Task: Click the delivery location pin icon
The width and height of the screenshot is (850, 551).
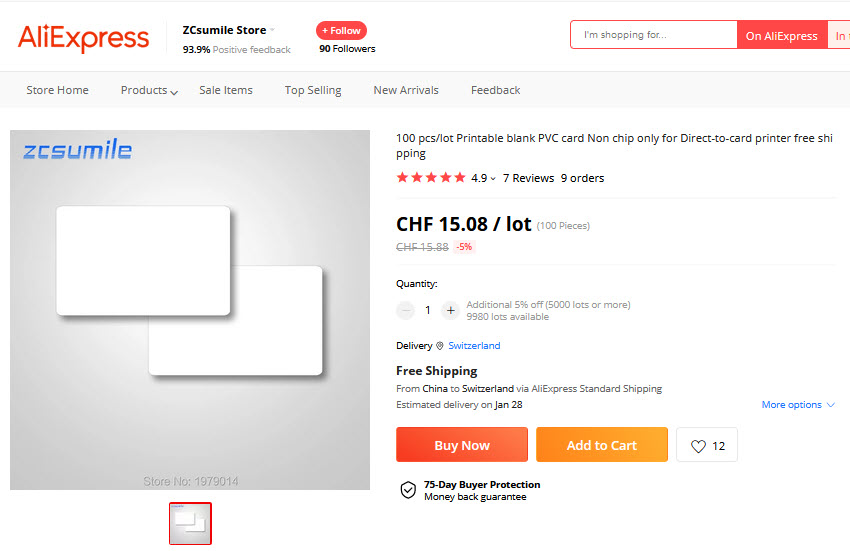Action: pyautogui.click(x=440, y=346)
